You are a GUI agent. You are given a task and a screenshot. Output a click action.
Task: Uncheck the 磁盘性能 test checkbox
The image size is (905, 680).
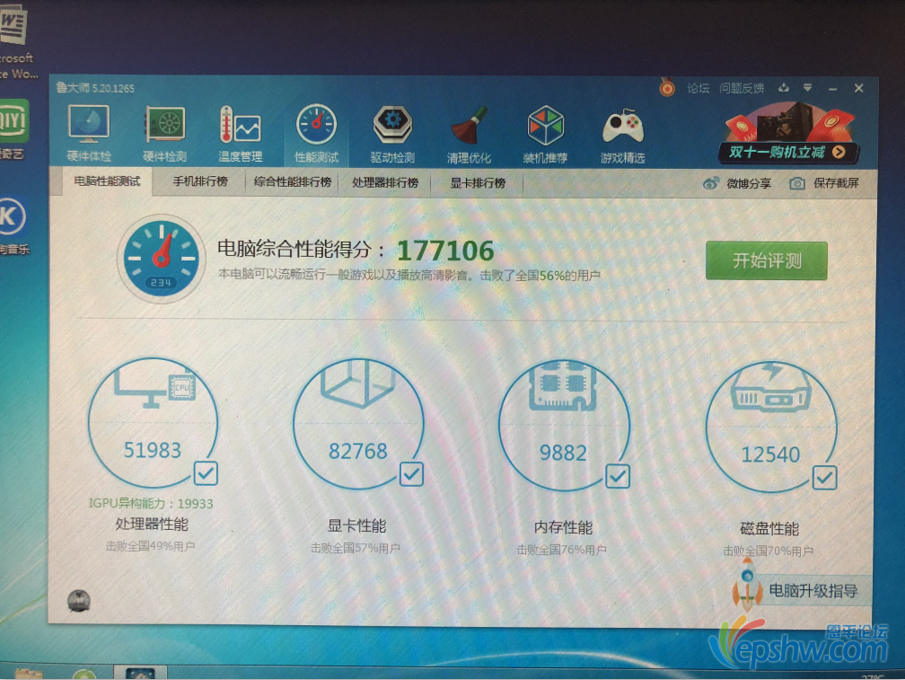coord(824,478)
